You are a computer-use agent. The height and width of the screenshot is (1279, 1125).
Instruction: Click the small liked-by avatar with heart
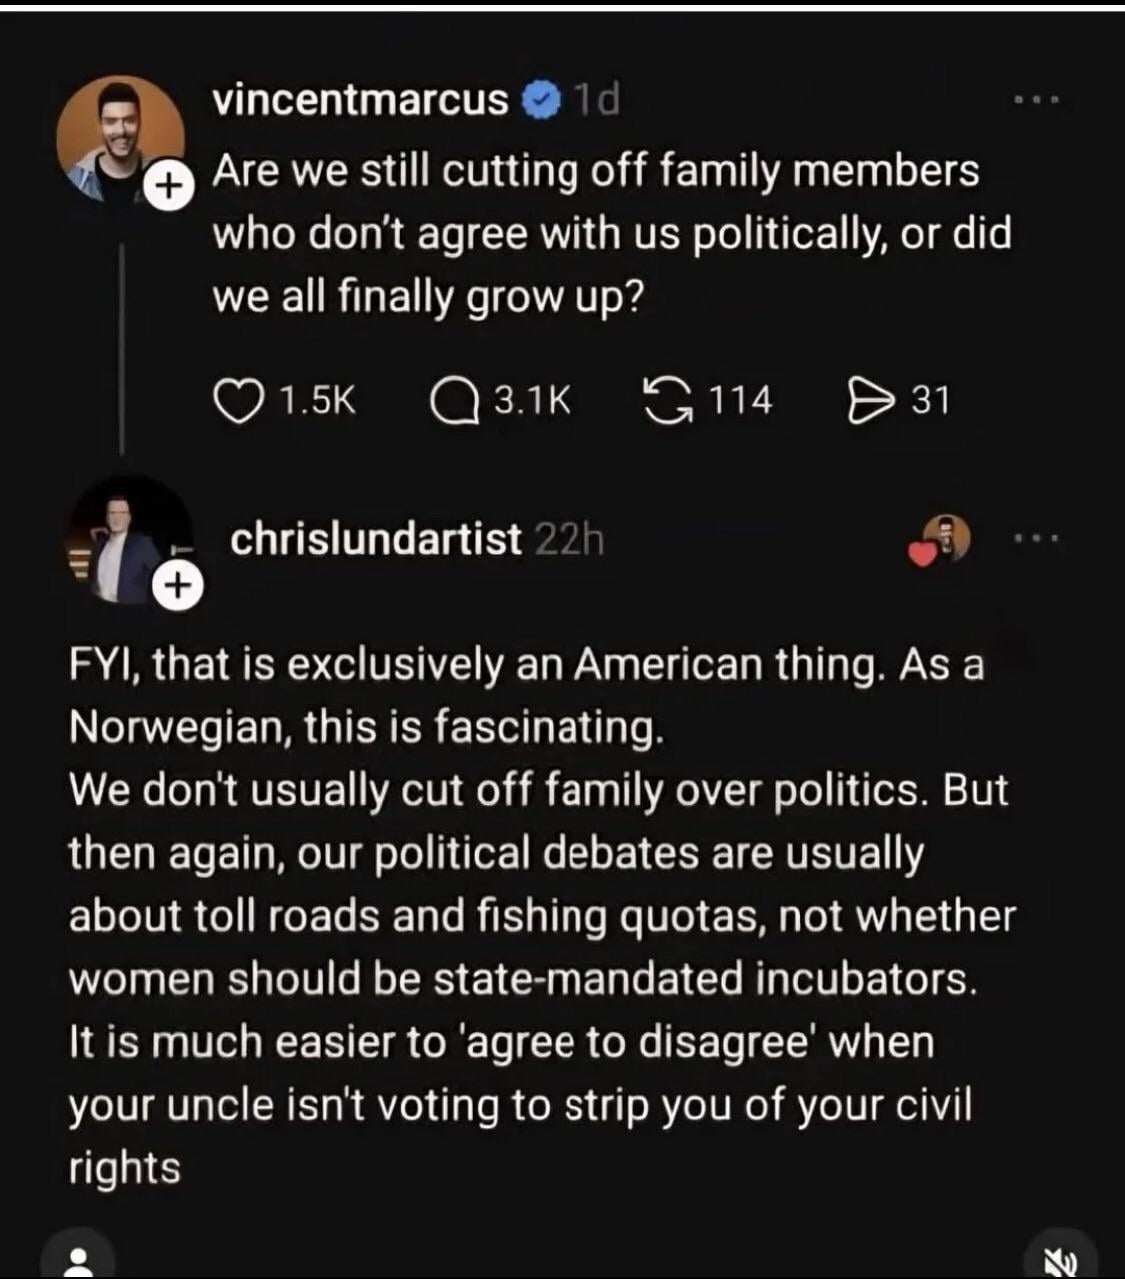[941, 541]
